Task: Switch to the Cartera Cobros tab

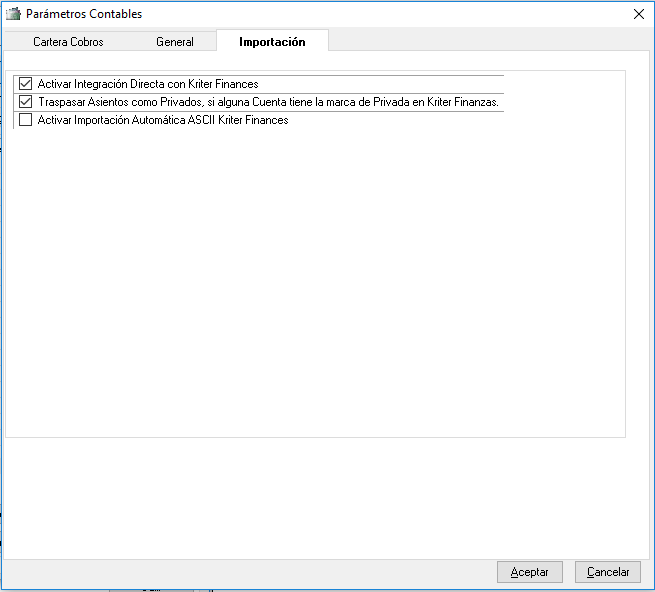Action: click(x=68, y=42)
